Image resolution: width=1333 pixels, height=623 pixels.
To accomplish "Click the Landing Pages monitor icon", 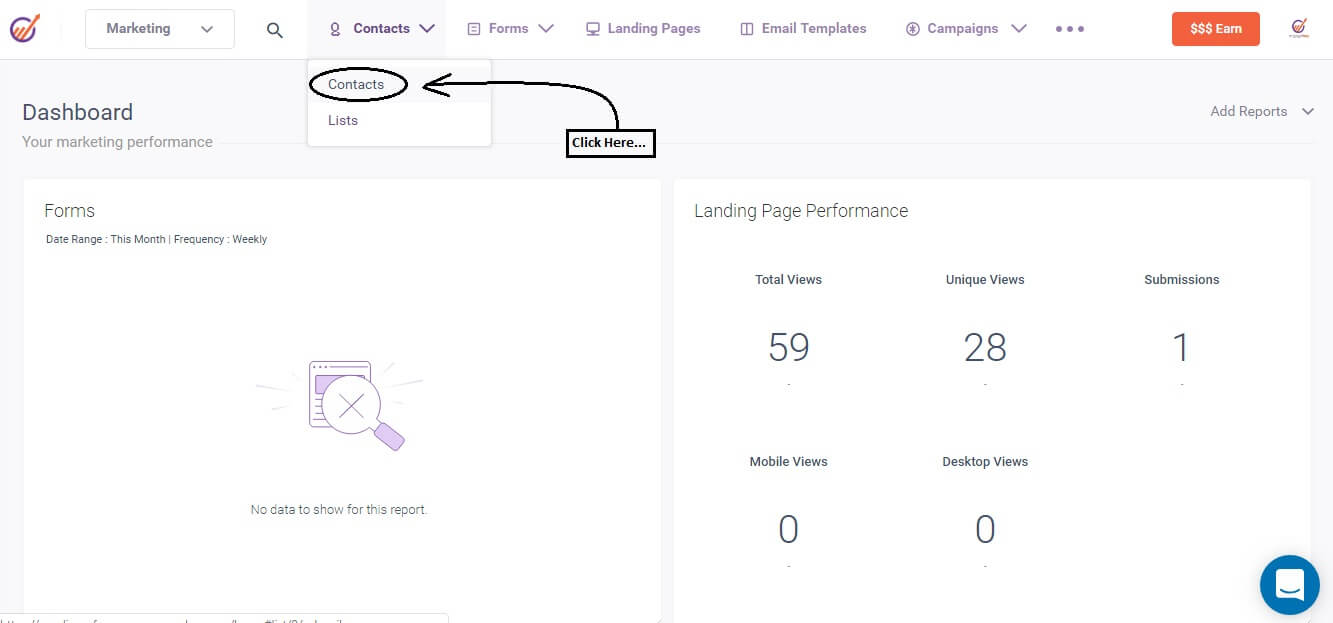I will click(x=593, y=28).
